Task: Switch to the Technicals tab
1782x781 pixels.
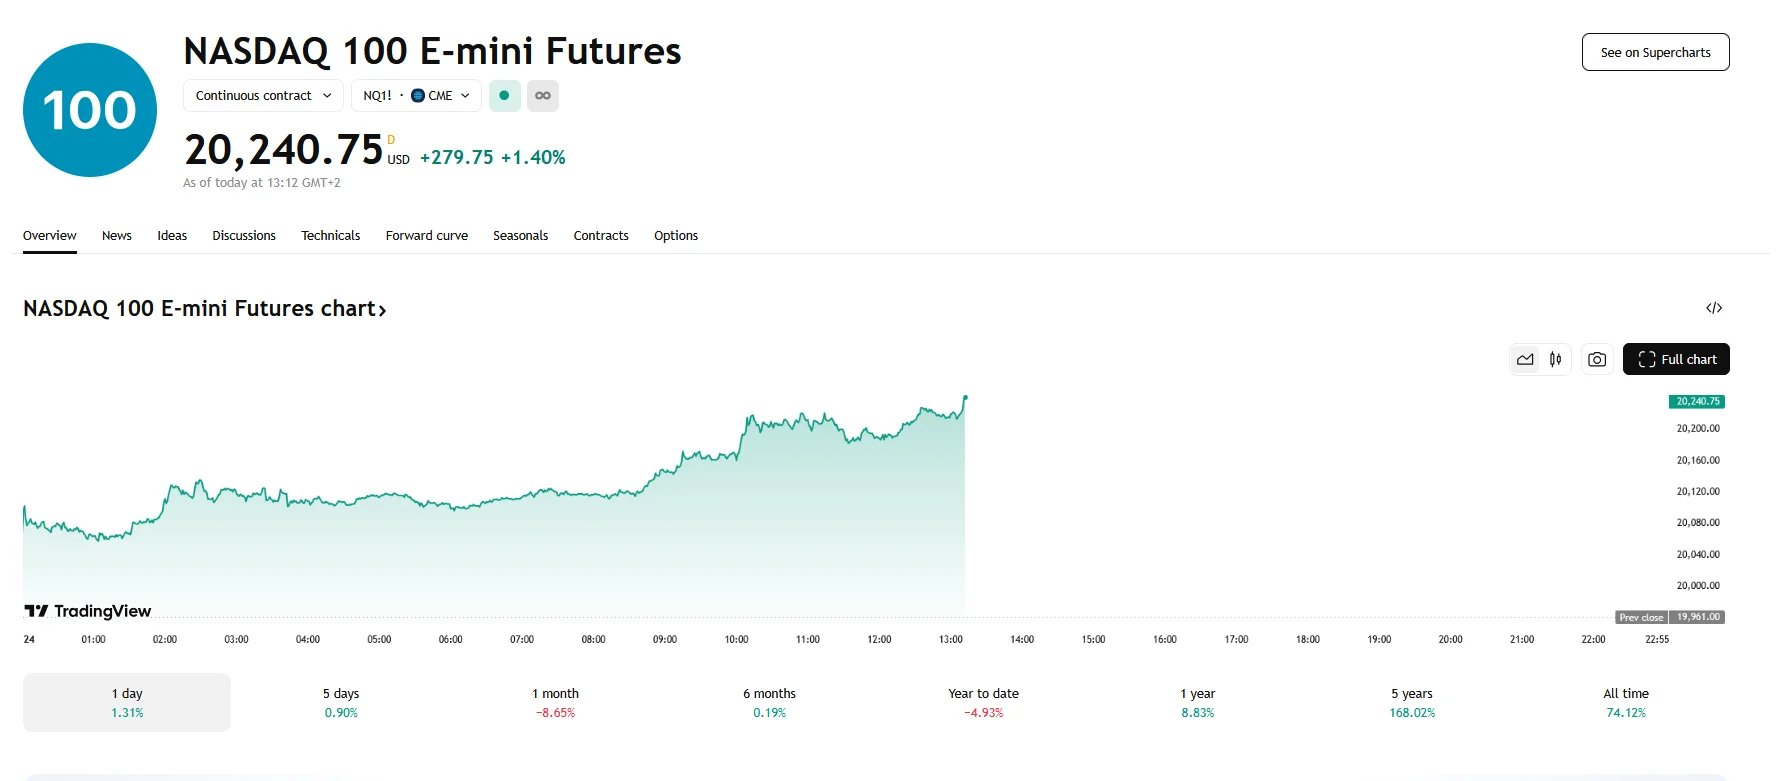Action: [331, 236]
